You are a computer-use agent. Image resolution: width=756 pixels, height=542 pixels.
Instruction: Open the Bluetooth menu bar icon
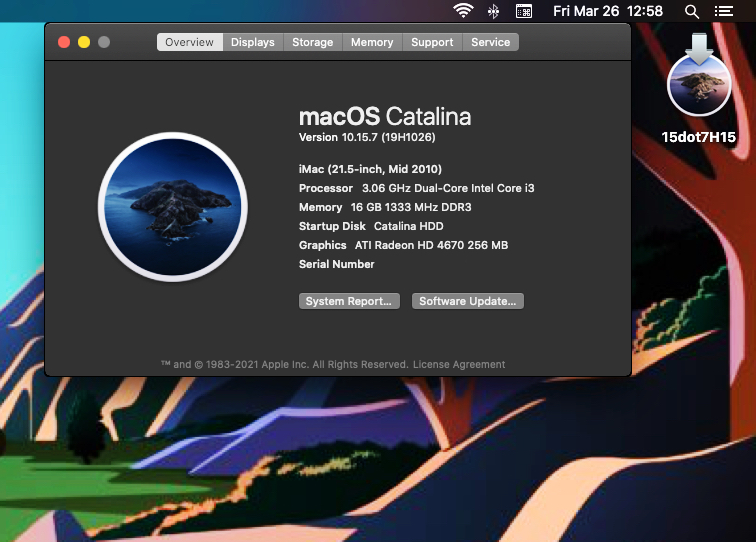(493, 11)
